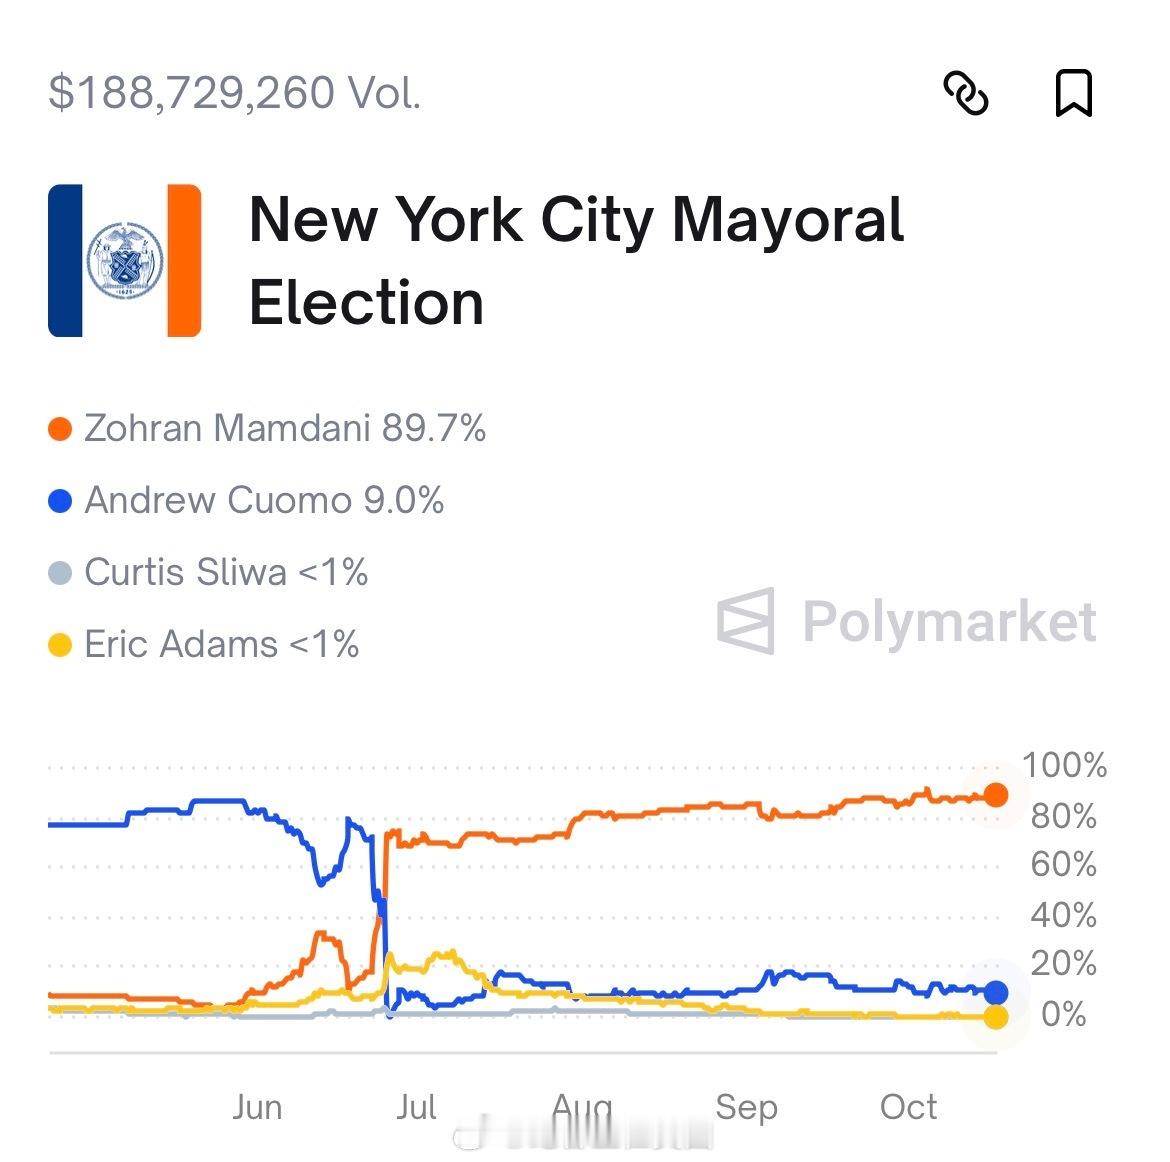Click the yellow endpoint marker on the chart

[x=996, y=1017]
